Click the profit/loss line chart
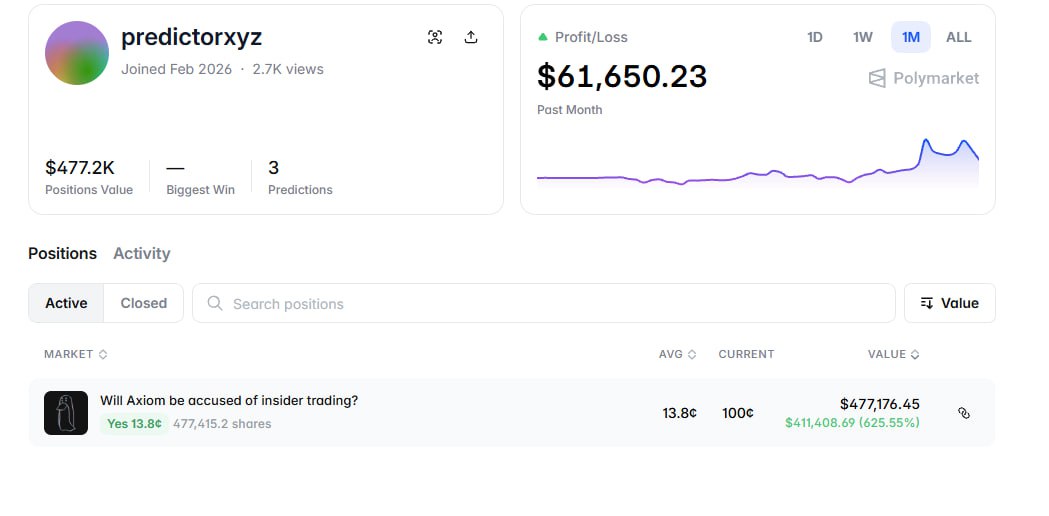 pos(757,163)
